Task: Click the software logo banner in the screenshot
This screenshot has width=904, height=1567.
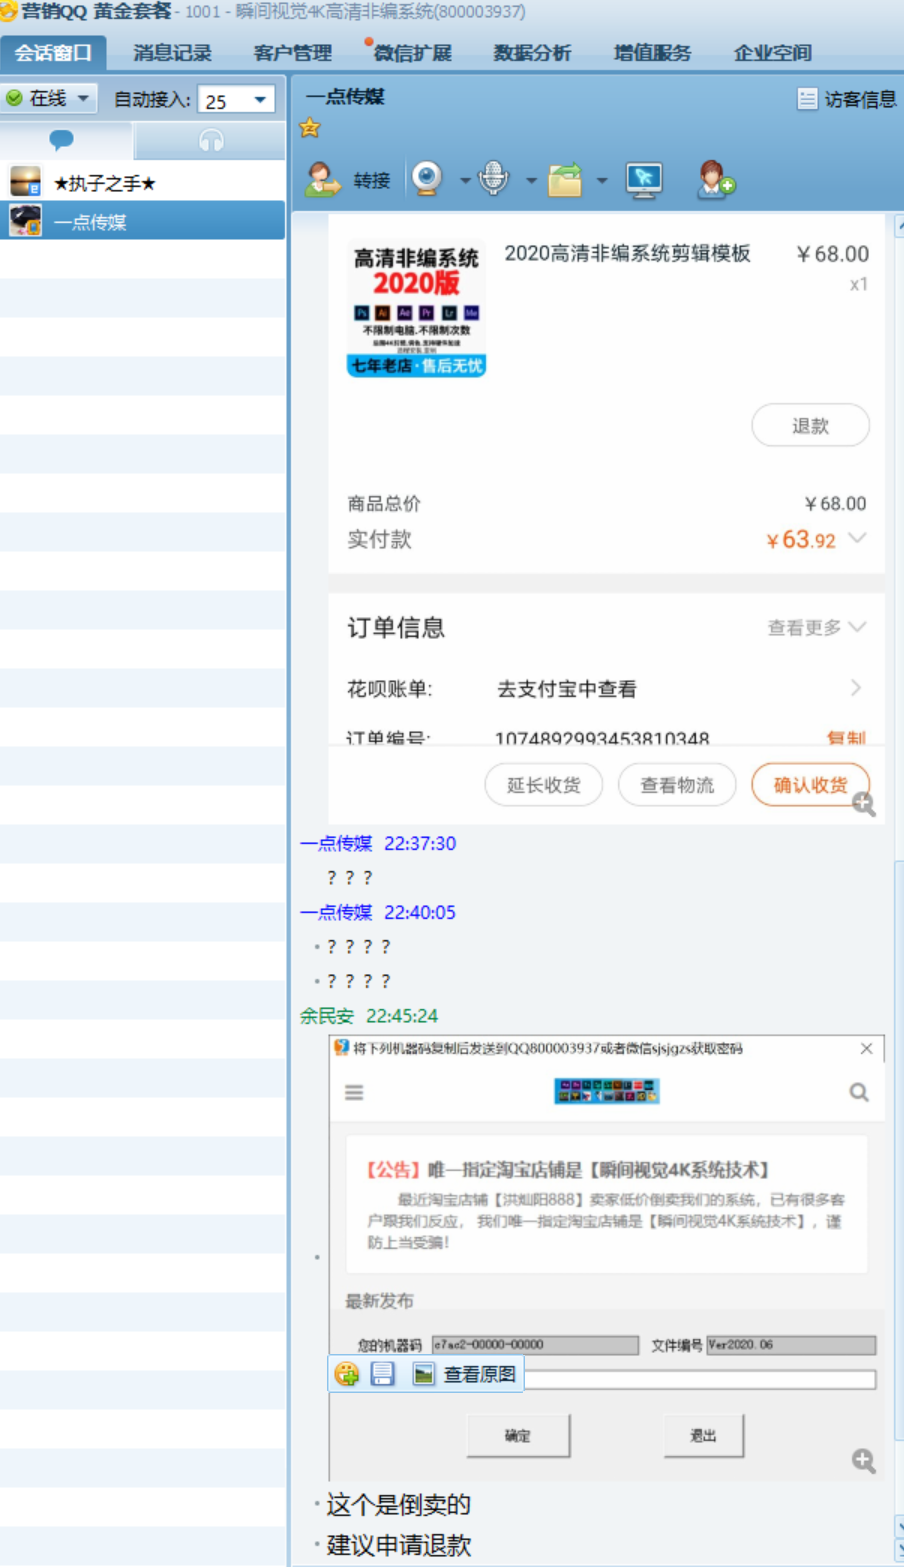Action: [x=607, y=1091]
